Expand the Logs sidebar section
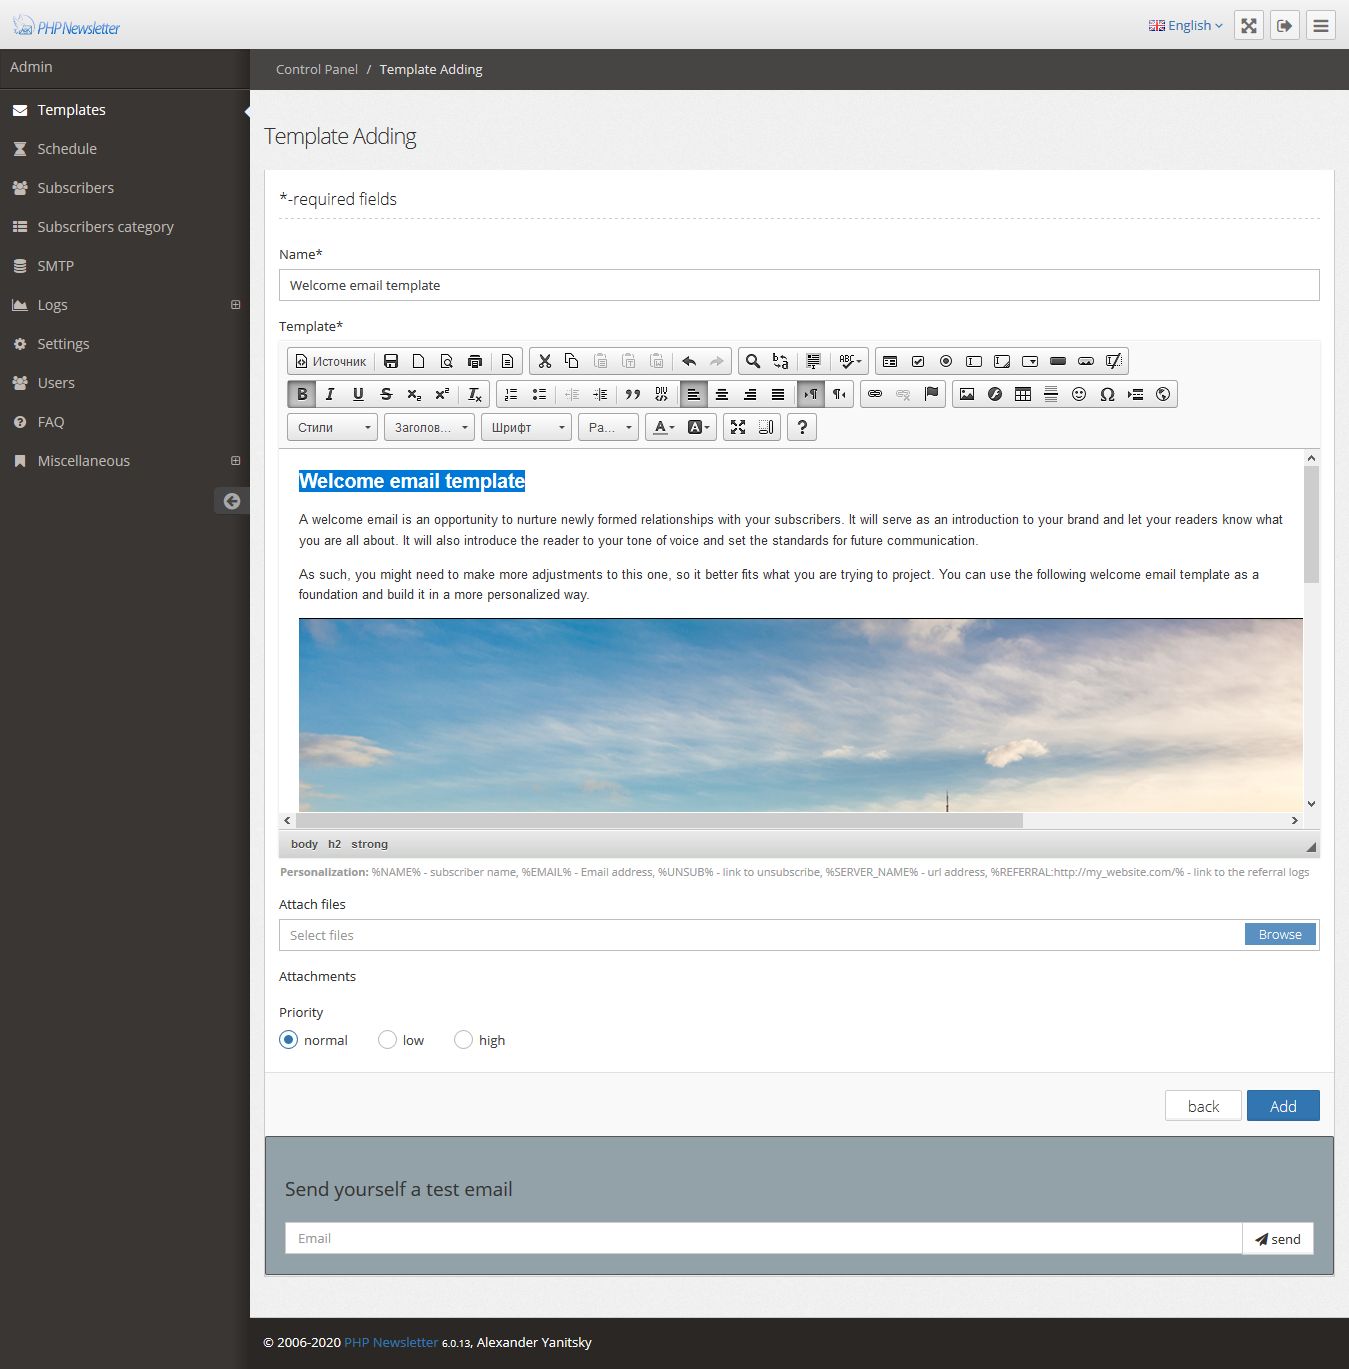 click(236, 305)
